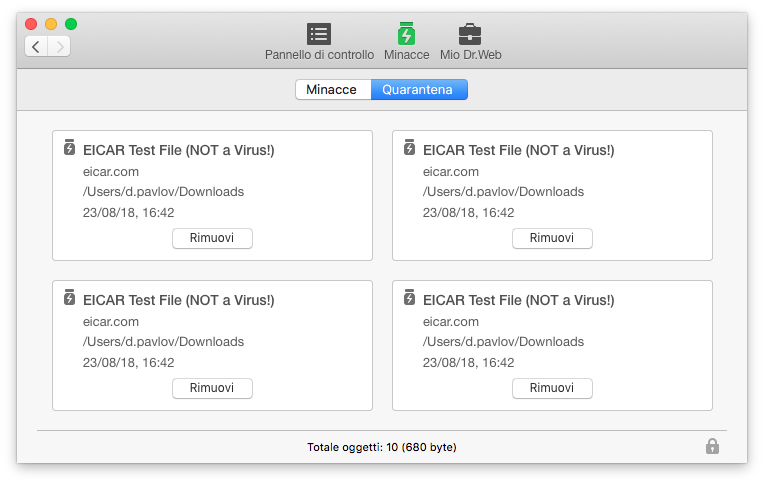764x484 pixels.
Task: Switch to the Minacce segmented tab
Action: (x=333, y=90)
